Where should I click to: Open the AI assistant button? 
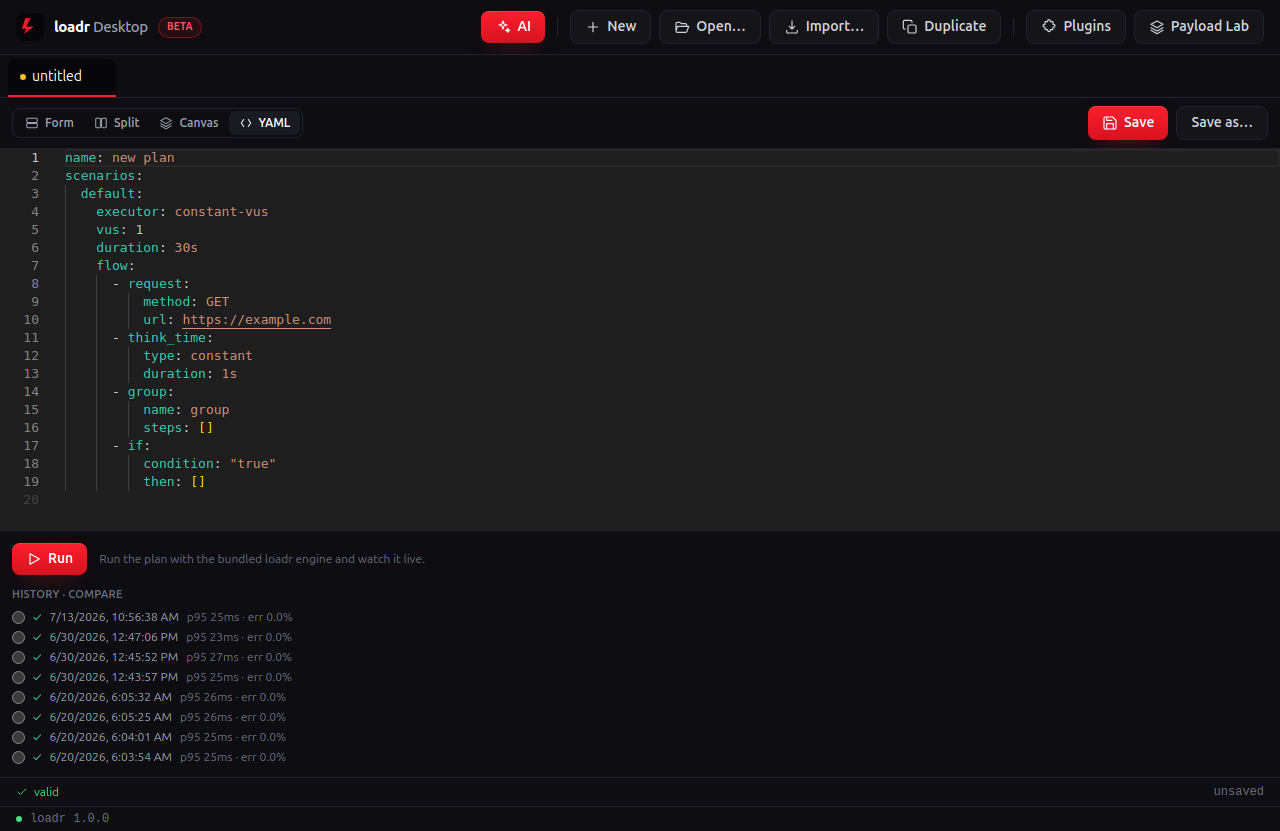pos(513,27)
